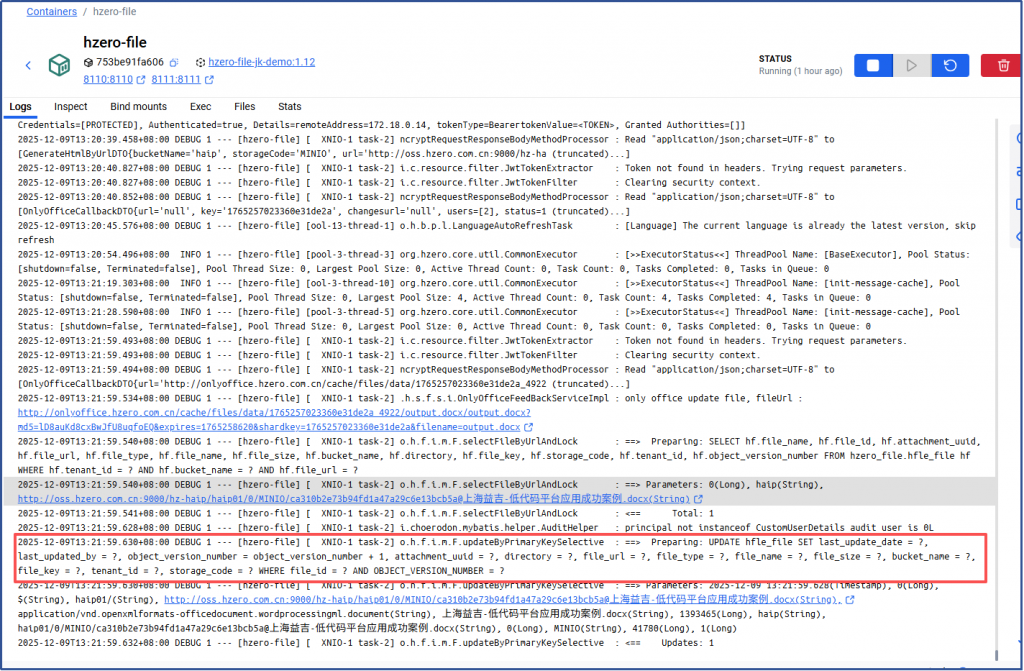Click the external-link icon beside port 8110:8110
This screenshot has height=671, width=1024.
pos(140,80)
